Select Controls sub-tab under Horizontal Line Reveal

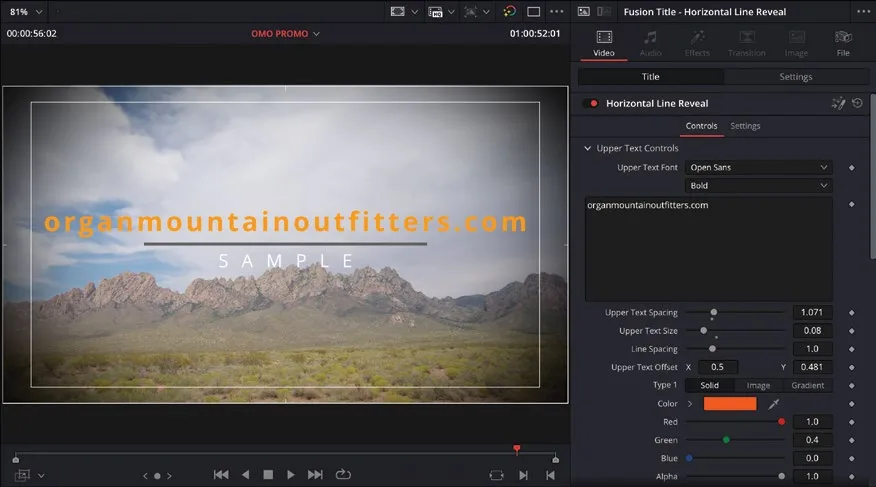pos(701,126)
